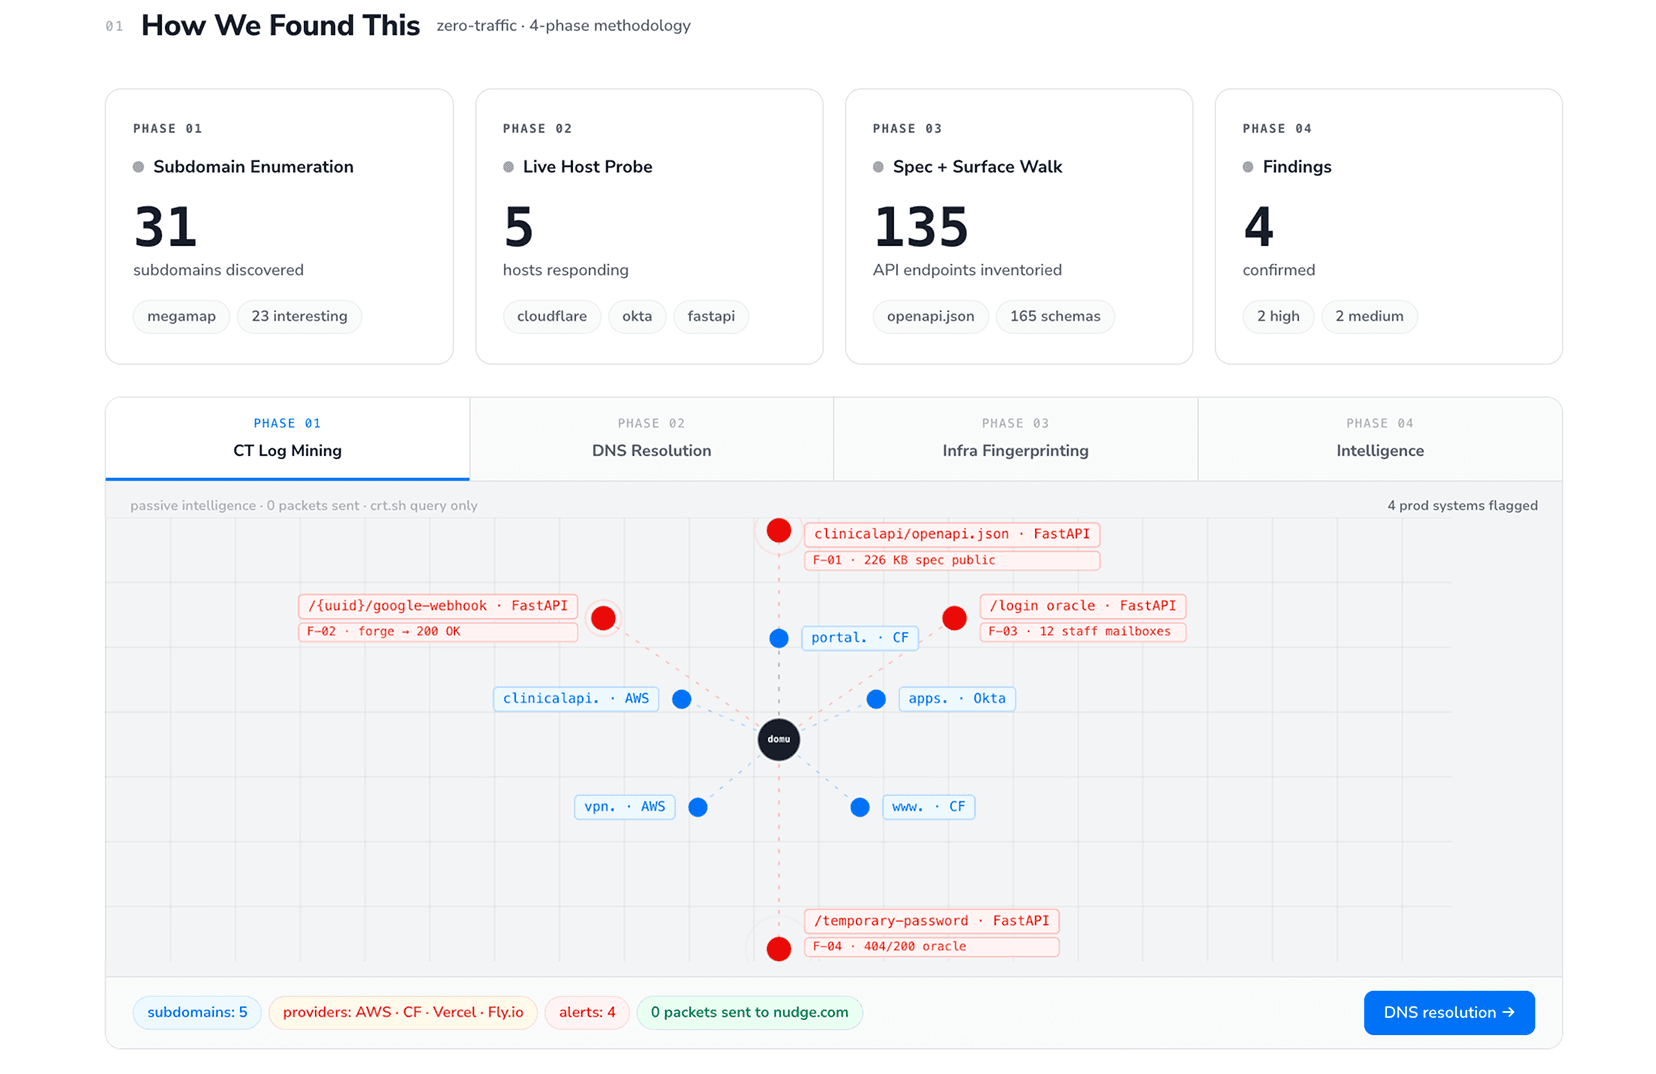Click the 4 confirmed findings figure

tap(1258, 227)
